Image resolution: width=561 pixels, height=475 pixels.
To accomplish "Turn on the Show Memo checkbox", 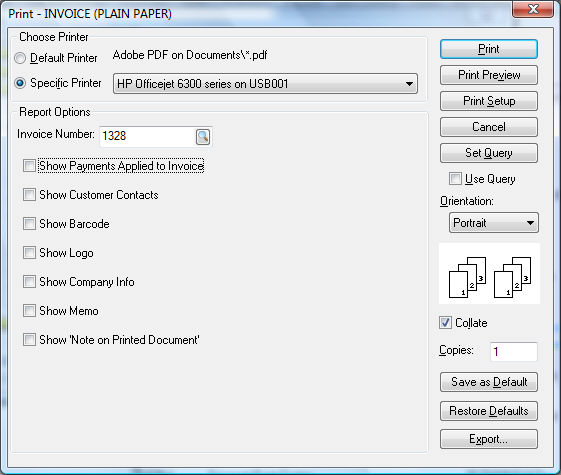I will [x=29, y=311].
